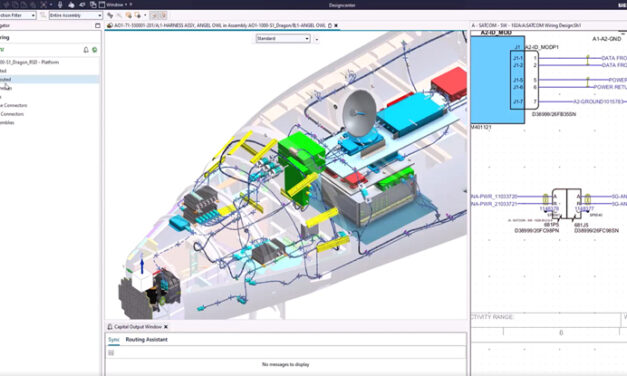The width and height of the screenshot is (627, 376).
Task: Click the M401121 label under the blue block
Action: [x=481, y=127]
